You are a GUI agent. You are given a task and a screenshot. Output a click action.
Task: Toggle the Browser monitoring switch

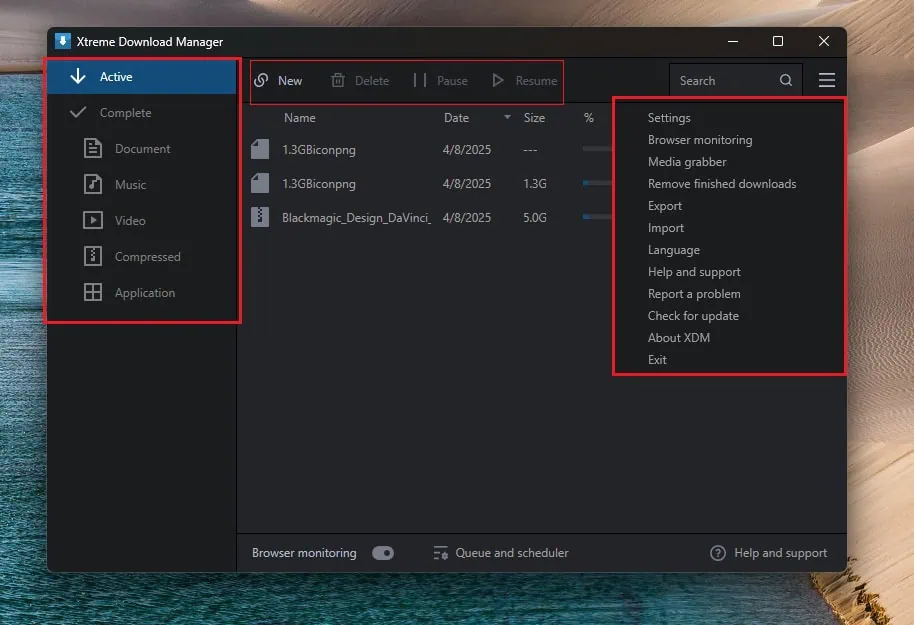[x=383, y=553]
